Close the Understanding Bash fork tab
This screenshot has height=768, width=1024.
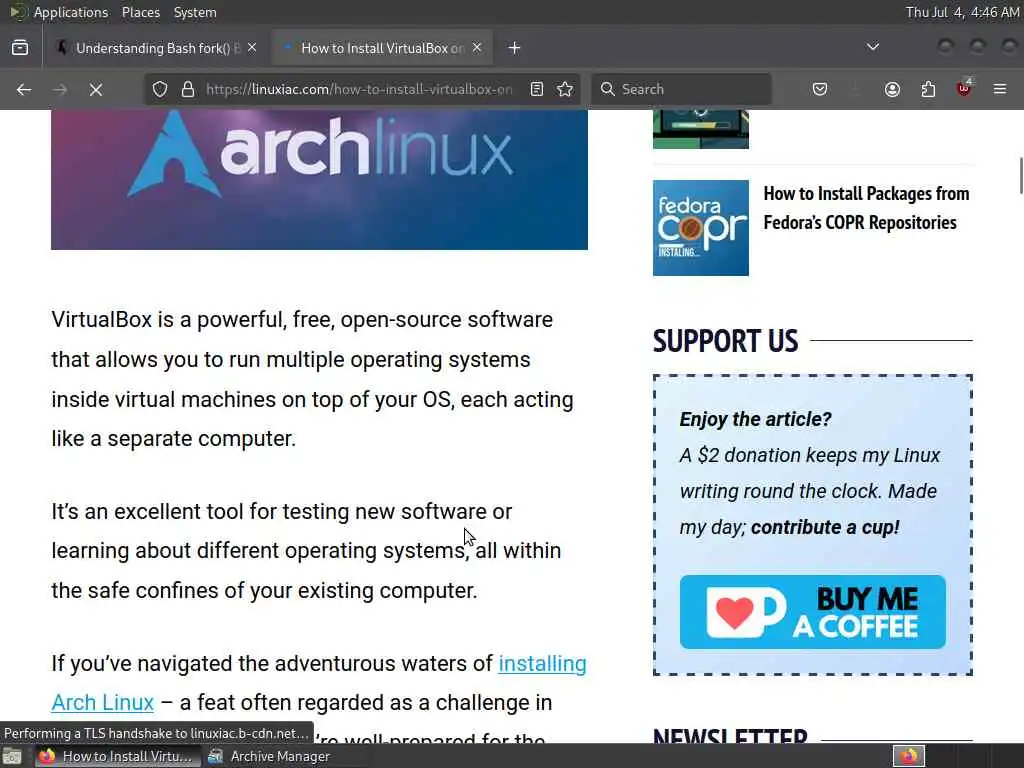252,48
